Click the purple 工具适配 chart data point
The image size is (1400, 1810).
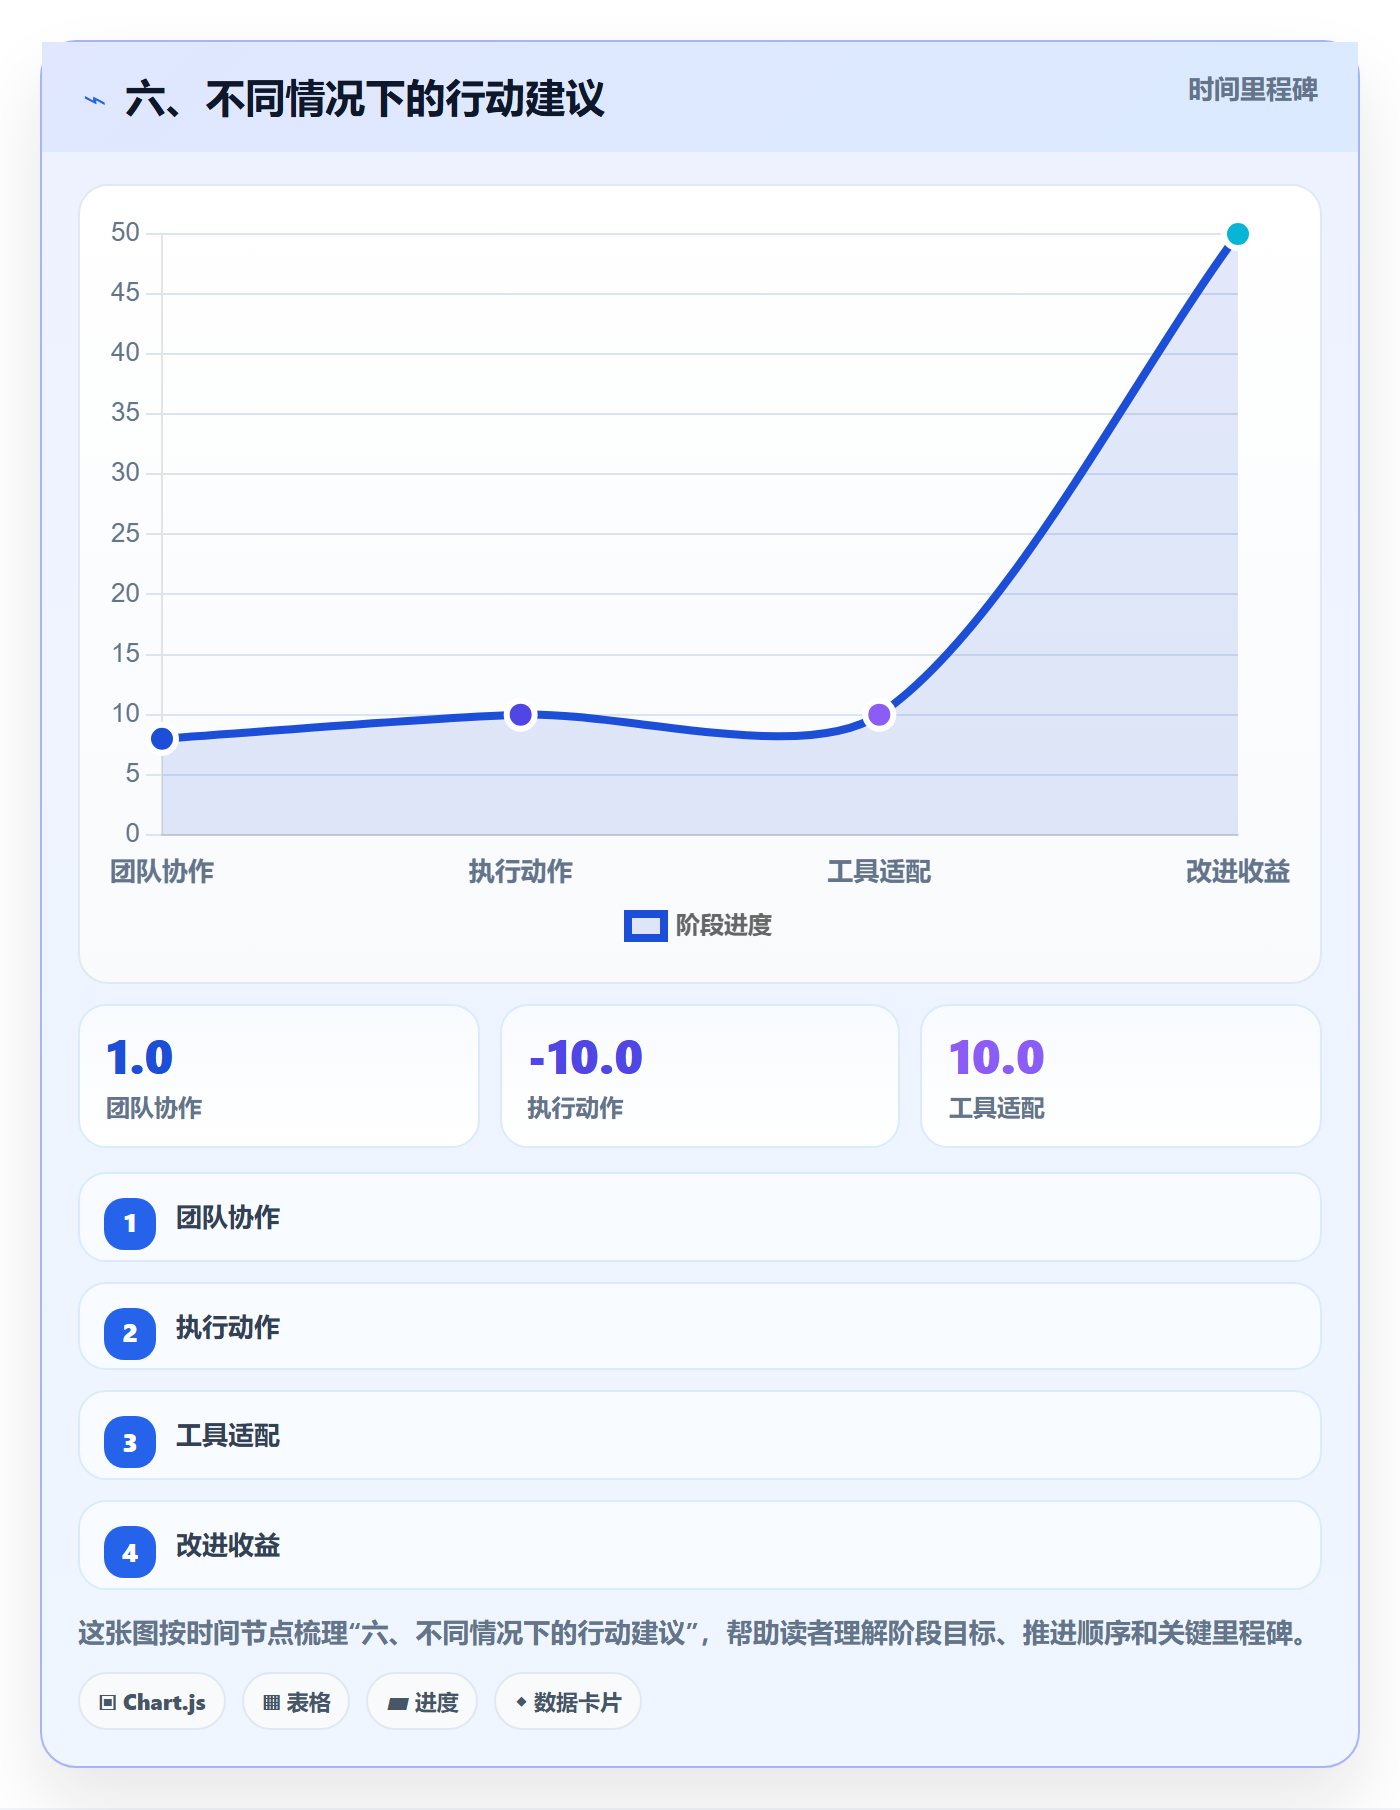[879, 715]
